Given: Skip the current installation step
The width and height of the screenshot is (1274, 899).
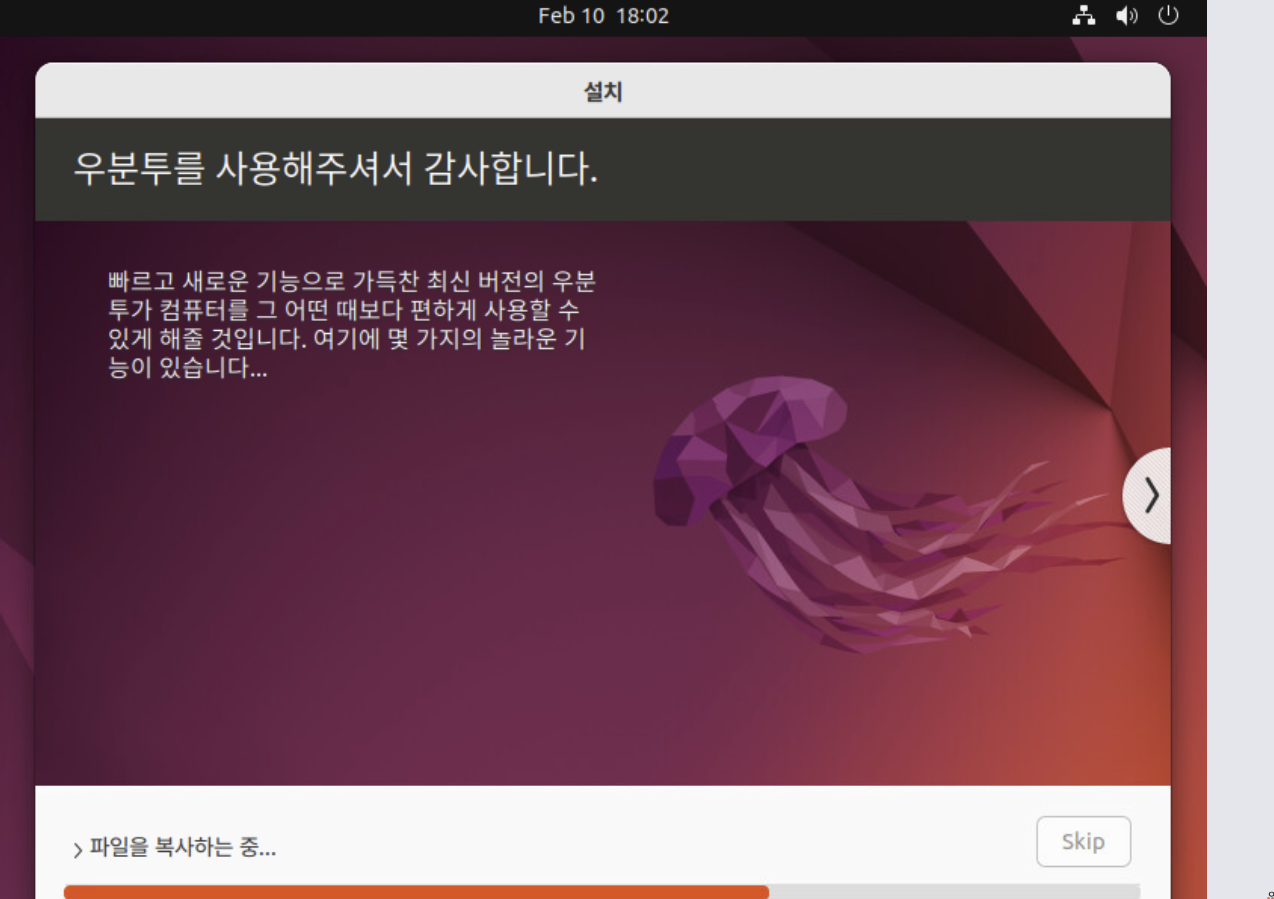Looking at the screenshot, I should click(1083, 841).
